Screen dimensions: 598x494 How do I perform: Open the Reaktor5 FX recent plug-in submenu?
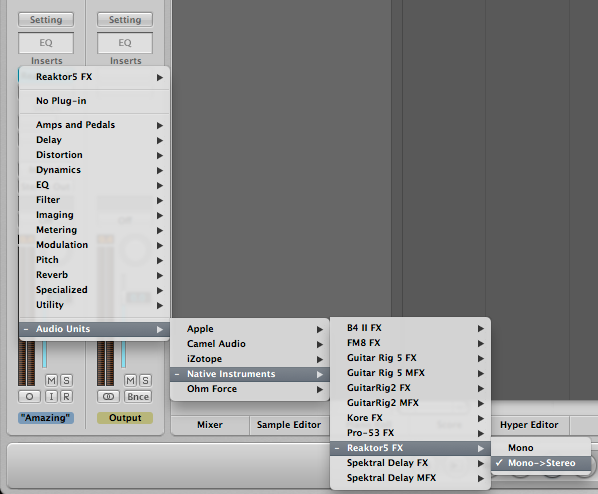coord(94,77)
